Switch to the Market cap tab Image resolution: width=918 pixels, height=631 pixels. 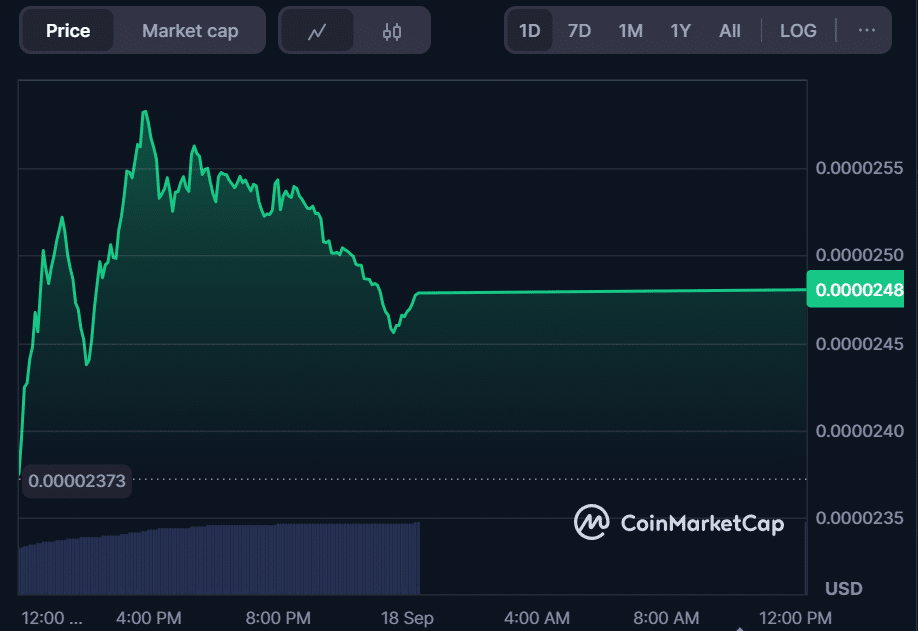click(190, 31)
